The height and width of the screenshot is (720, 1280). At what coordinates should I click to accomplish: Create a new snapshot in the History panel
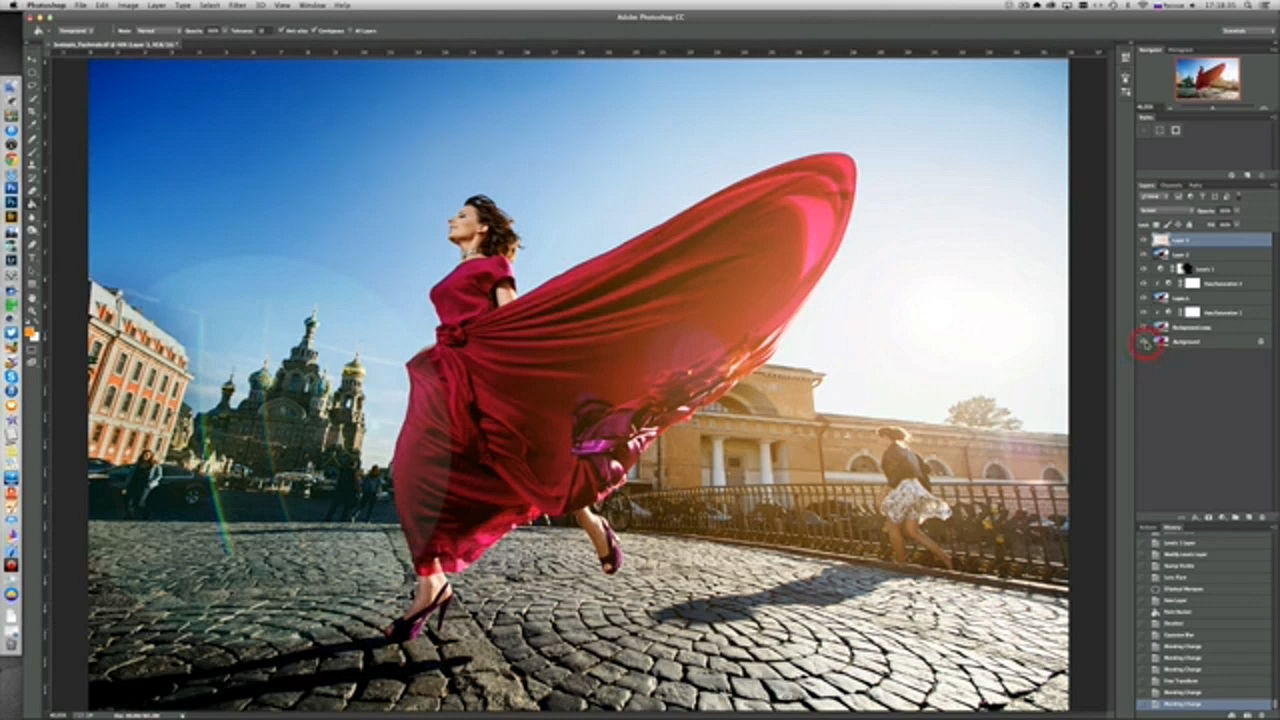coord(1246,713)
